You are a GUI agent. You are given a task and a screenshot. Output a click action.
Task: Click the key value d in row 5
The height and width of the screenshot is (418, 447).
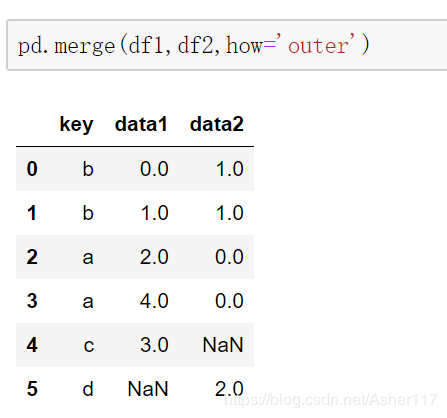tap(88, 389)
